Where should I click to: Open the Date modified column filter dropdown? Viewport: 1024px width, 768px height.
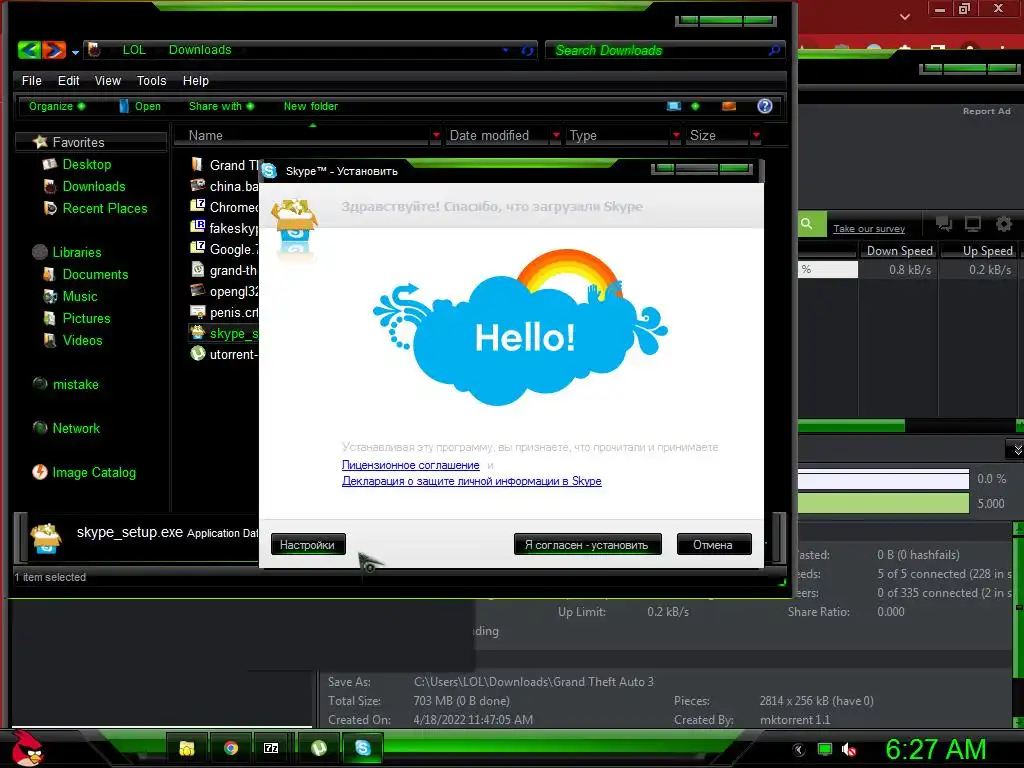(x=556, y=135)
